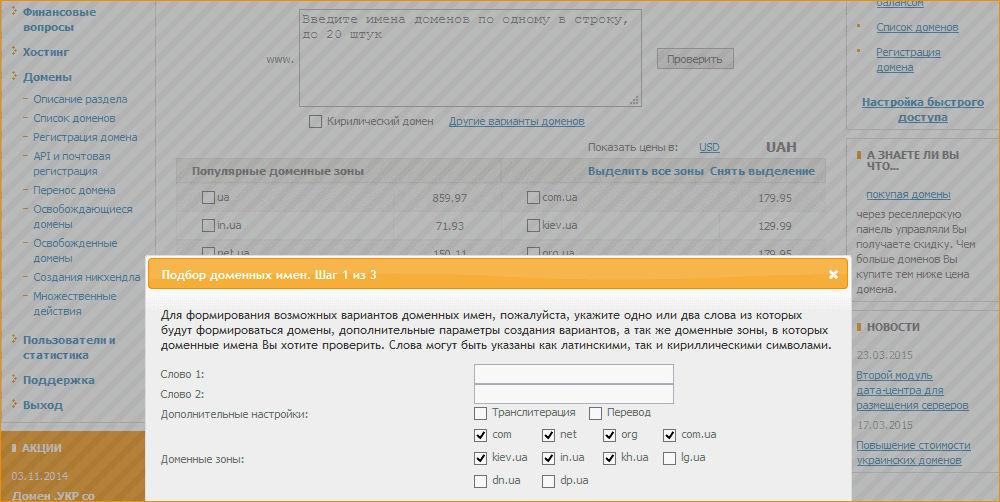Viewport: 1000px width, 502px height.
Task: Open Создания никхендла in sidebar
Action: click(86, 277)
